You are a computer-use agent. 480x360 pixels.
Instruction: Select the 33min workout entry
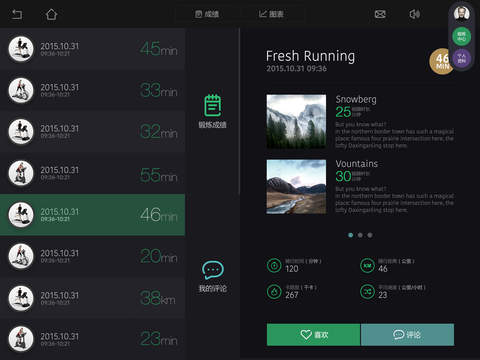92,90
